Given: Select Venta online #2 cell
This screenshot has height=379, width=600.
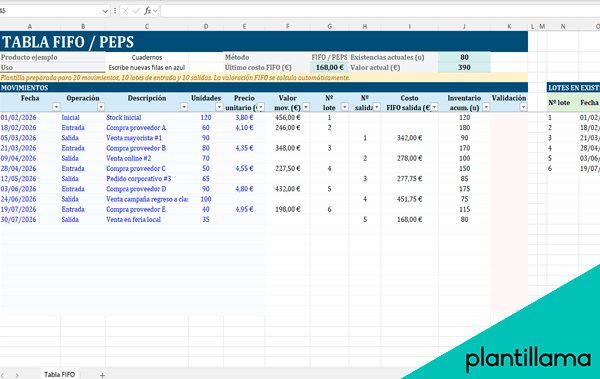Looking at the screenshot, I should point(147,158).
